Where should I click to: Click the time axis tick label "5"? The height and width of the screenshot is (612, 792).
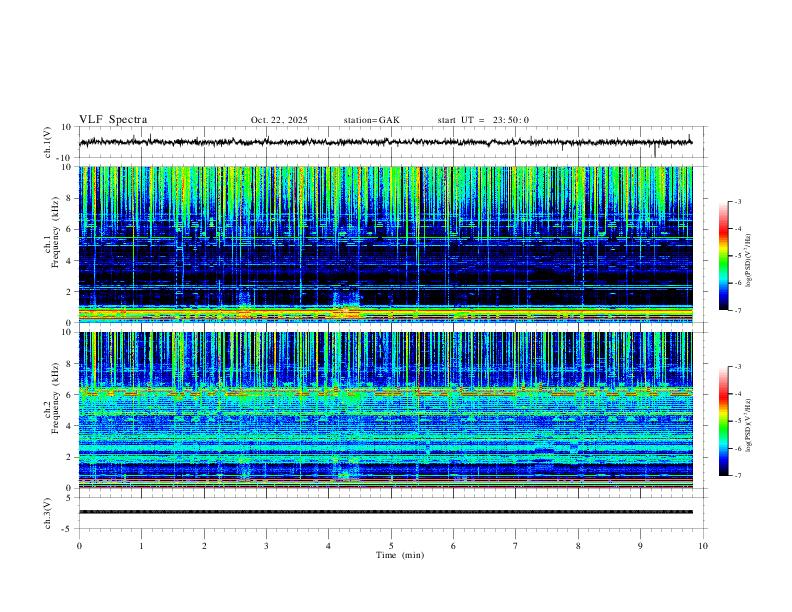pyautogui.click(x=391, y=546)
